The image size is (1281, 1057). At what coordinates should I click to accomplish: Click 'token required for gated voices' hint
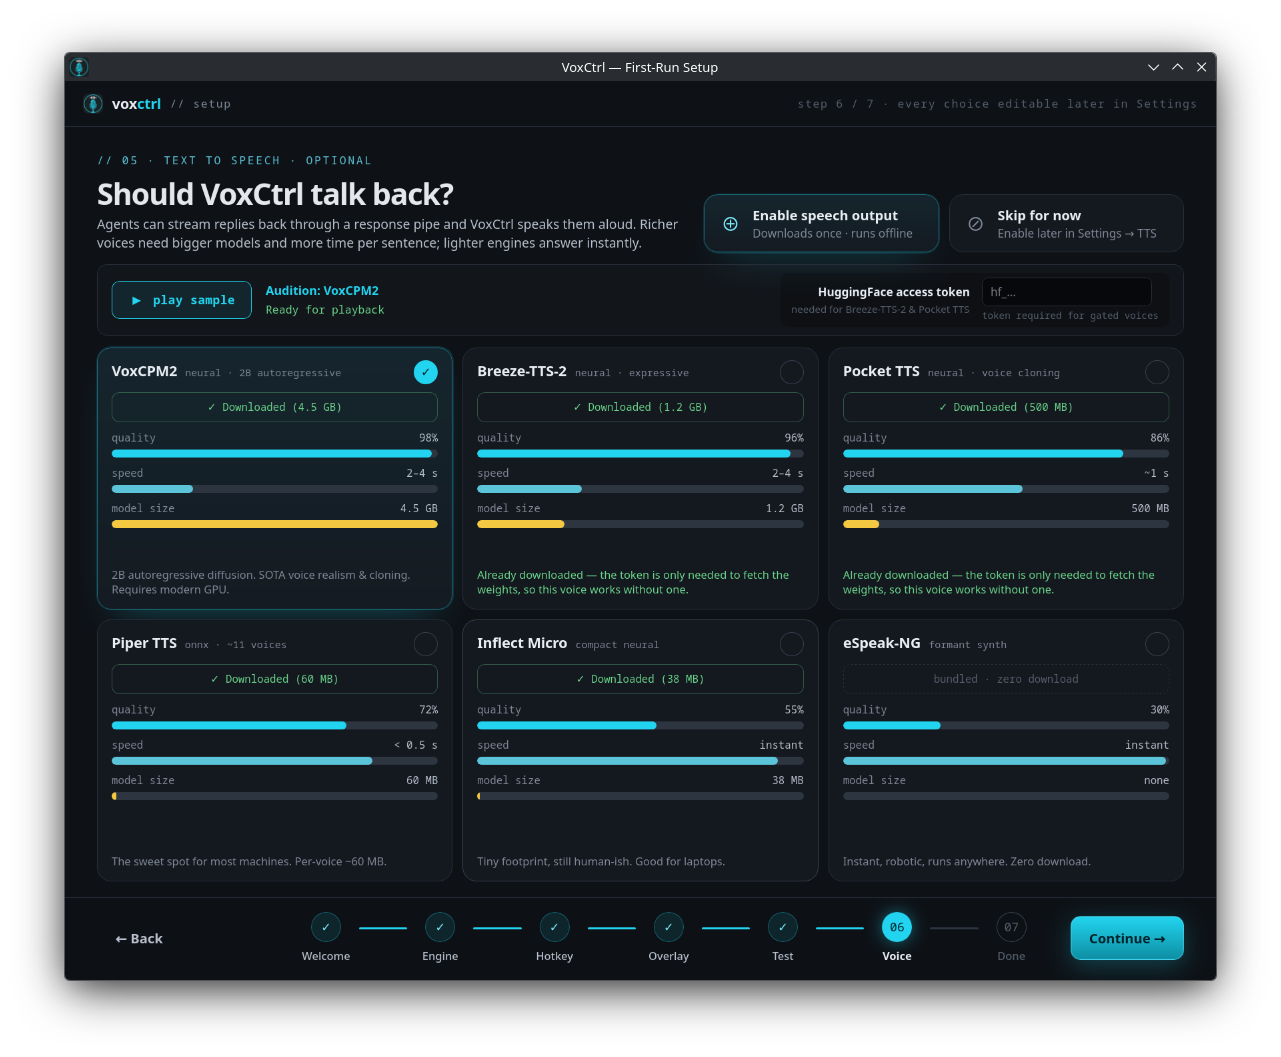click(x=1070, y=316)
